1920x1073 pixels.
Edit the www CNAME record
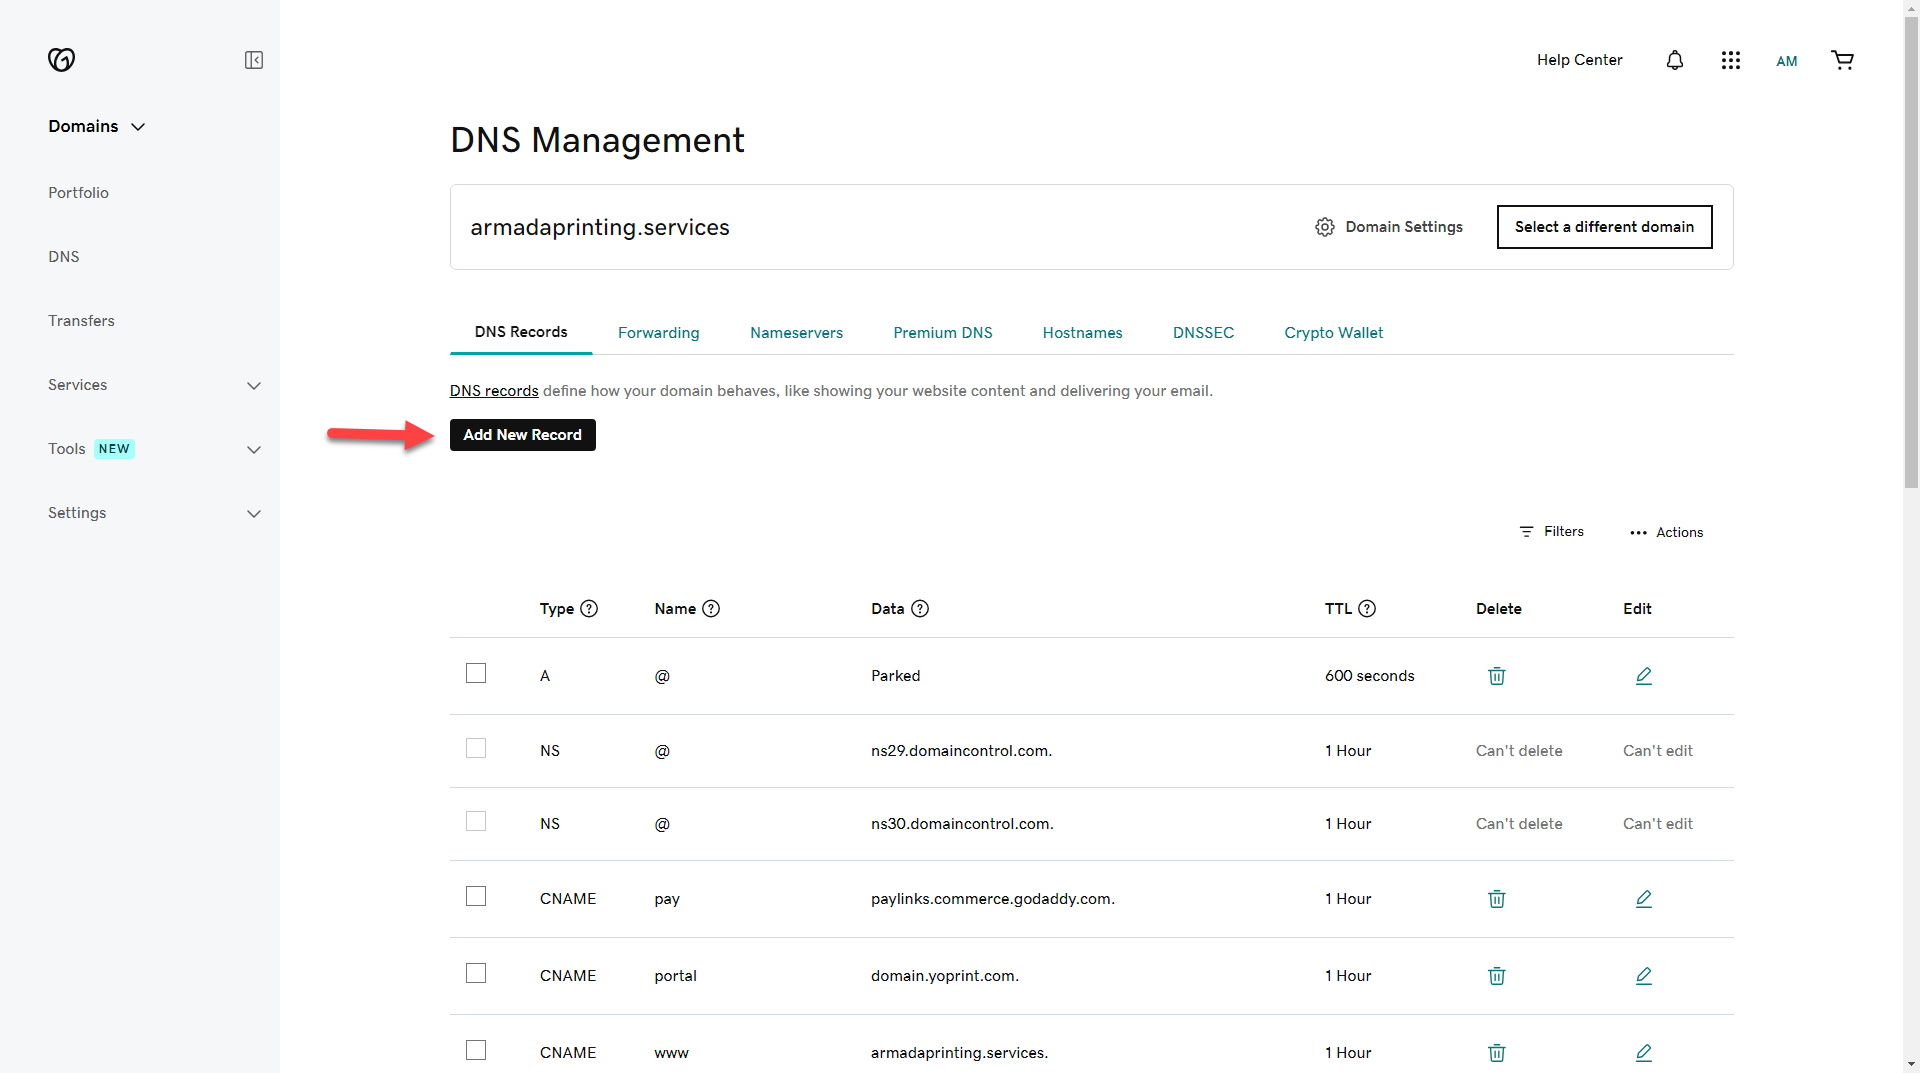(x=1644, y=1053)
